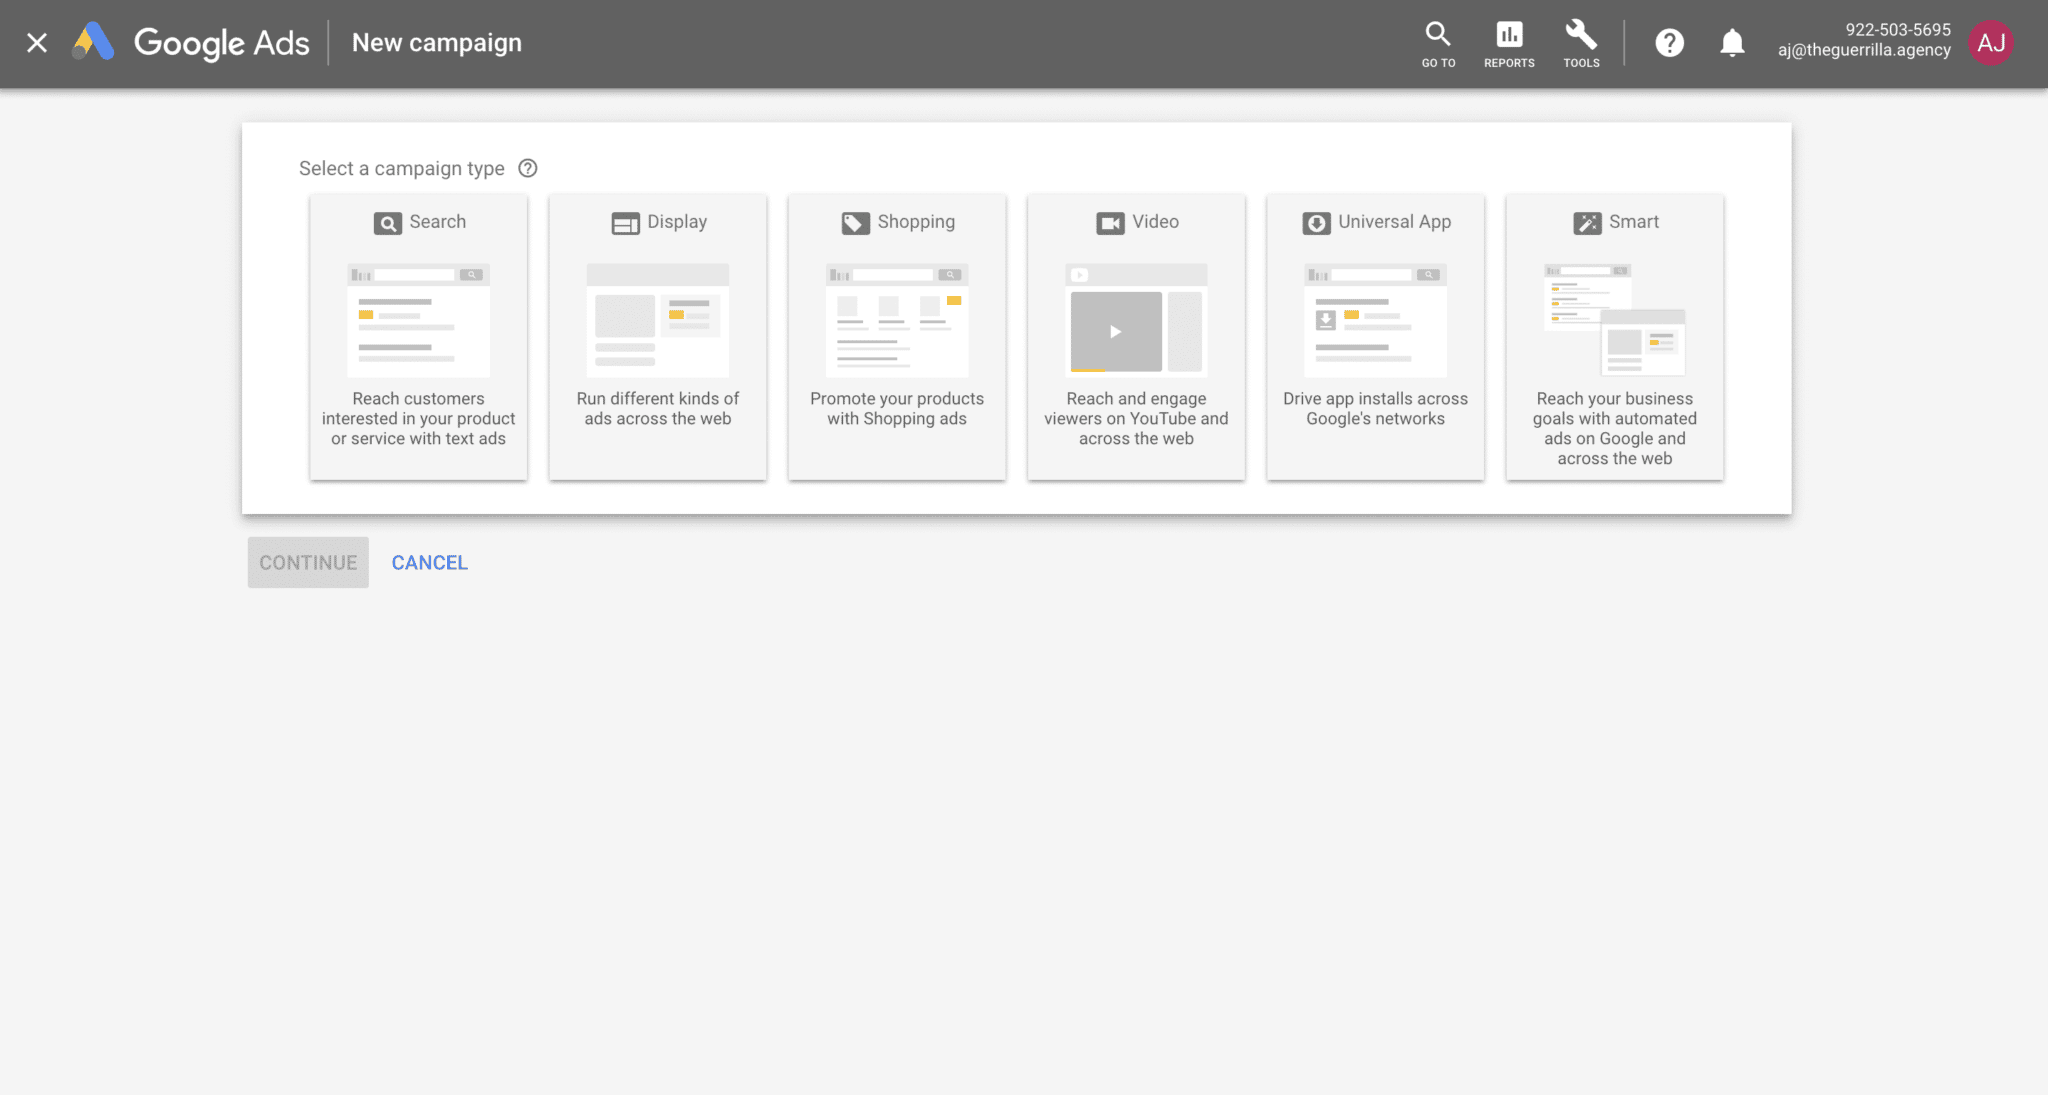2048x1095 pixels.
Task: Click the 'REPORTS' label
Action: pos(1509,63)
